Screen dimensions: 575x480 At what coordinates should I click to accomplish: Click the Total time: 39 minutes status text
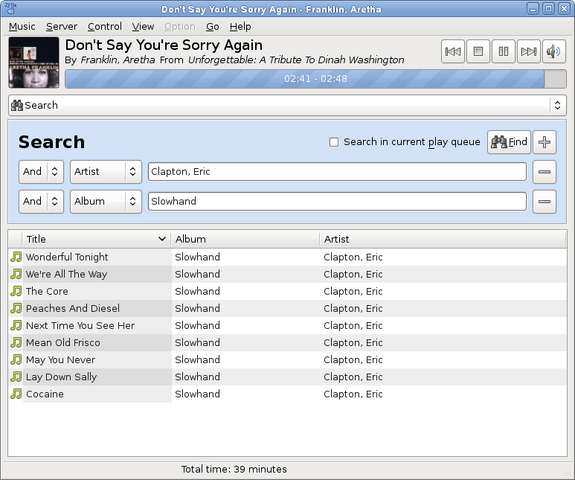(234, 469)
